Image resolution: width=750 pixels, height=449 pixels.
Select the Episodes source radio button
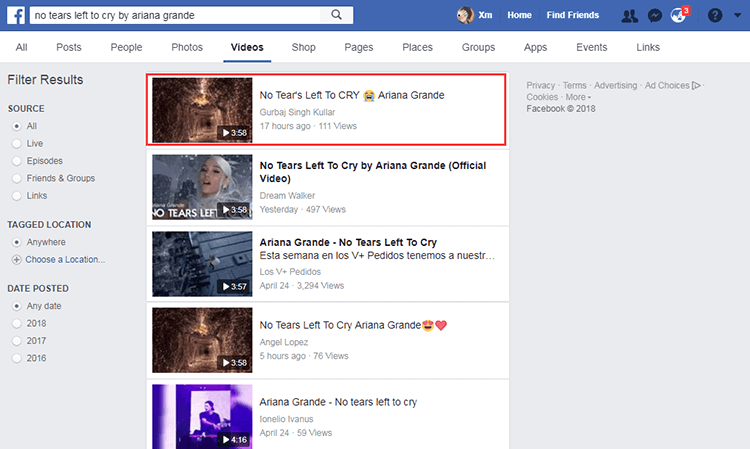pos(17,161)
